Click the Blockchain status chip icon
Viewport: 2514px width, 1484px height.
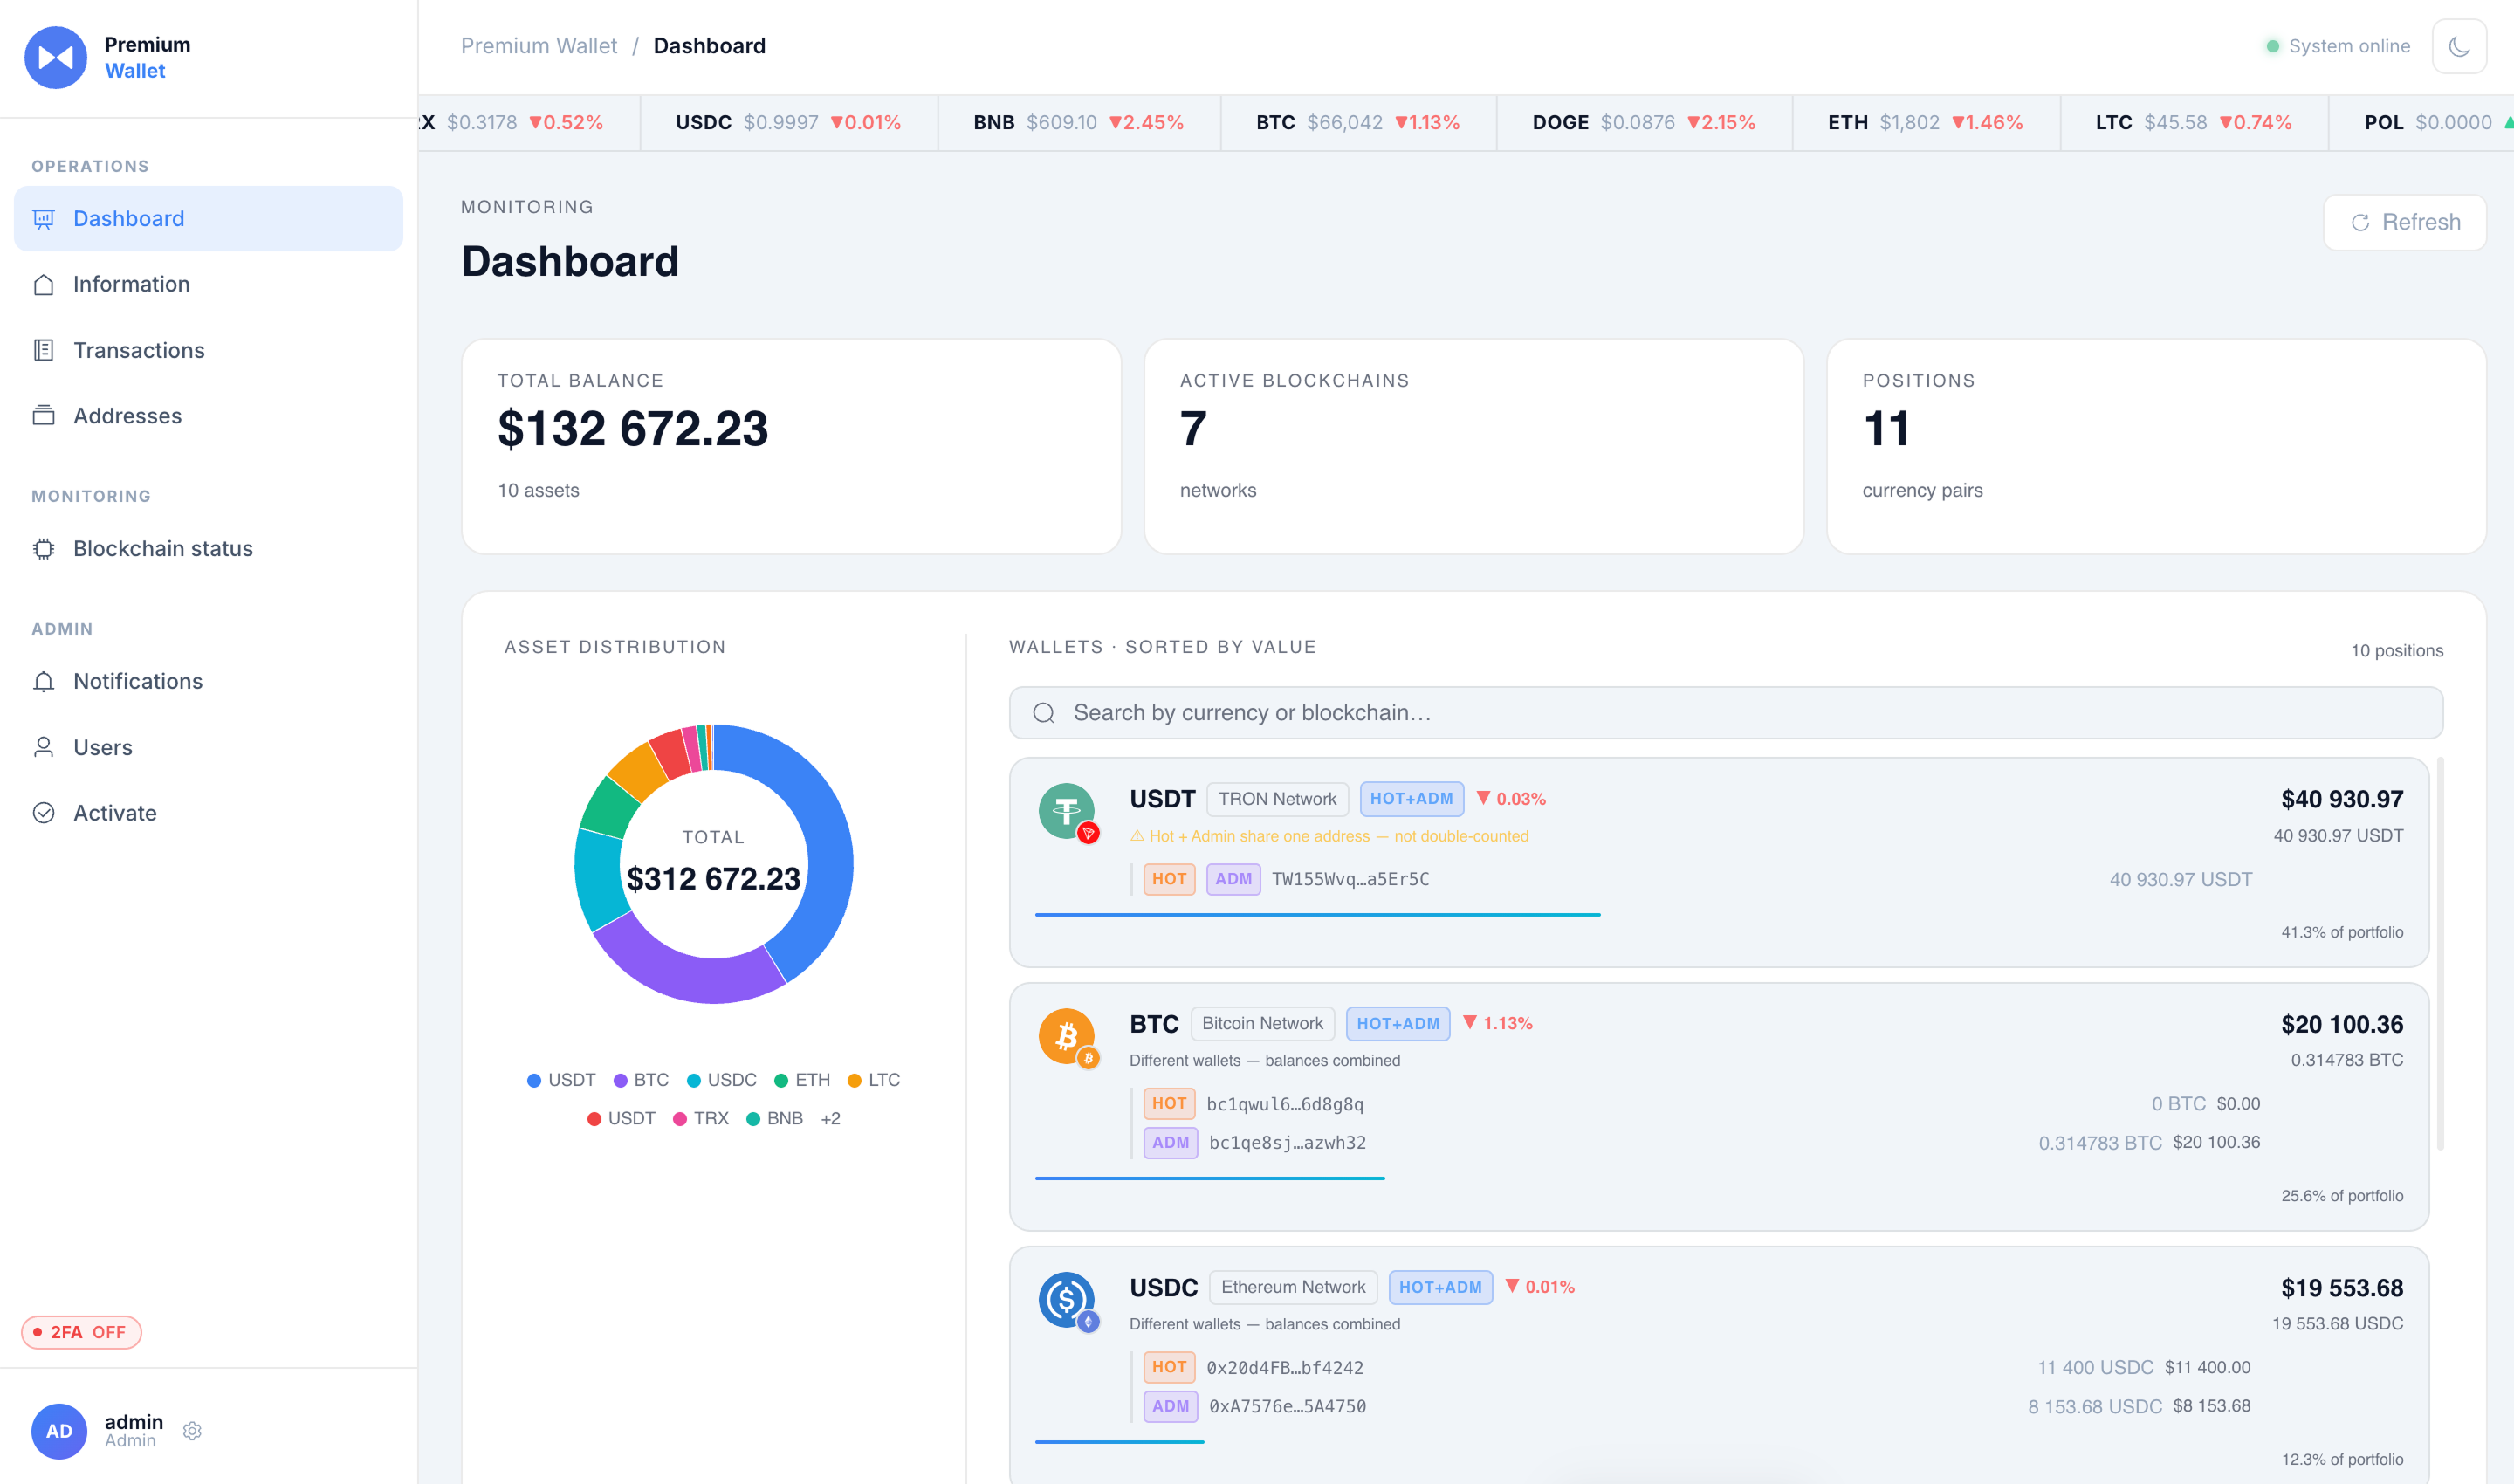(43, 548)
